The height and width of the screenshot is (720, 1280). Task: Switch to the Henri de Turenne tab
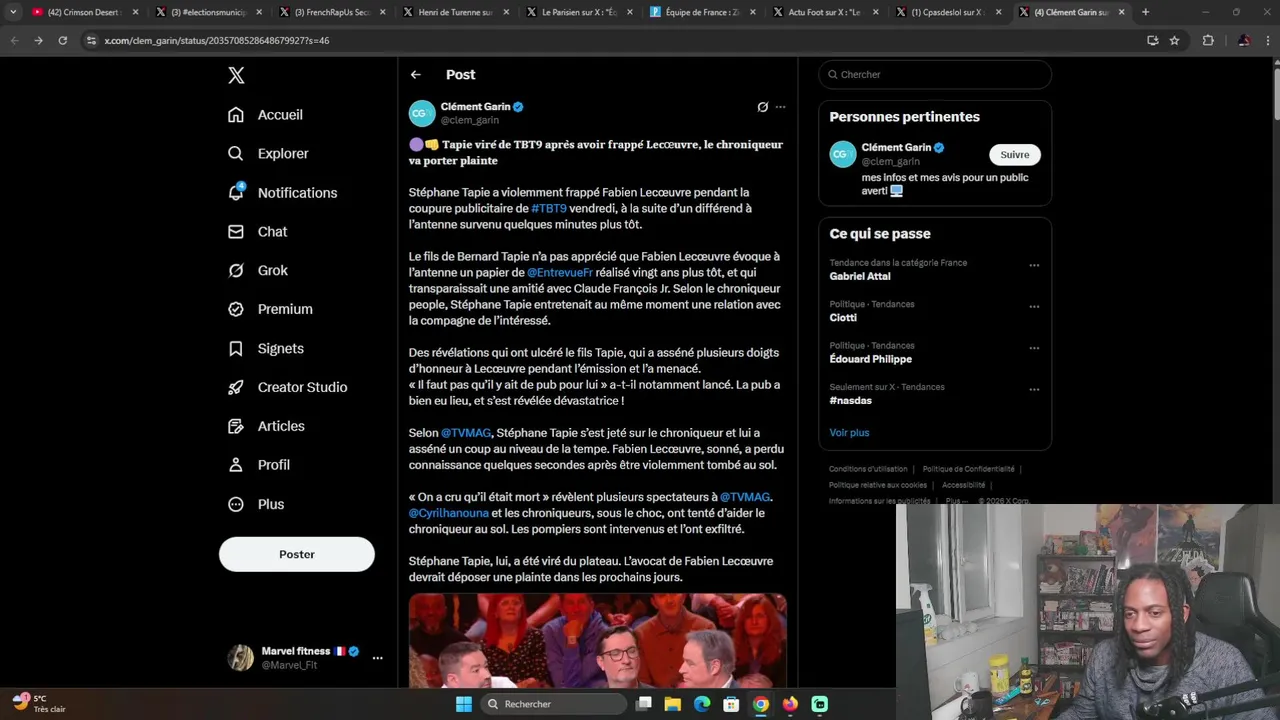454,12
